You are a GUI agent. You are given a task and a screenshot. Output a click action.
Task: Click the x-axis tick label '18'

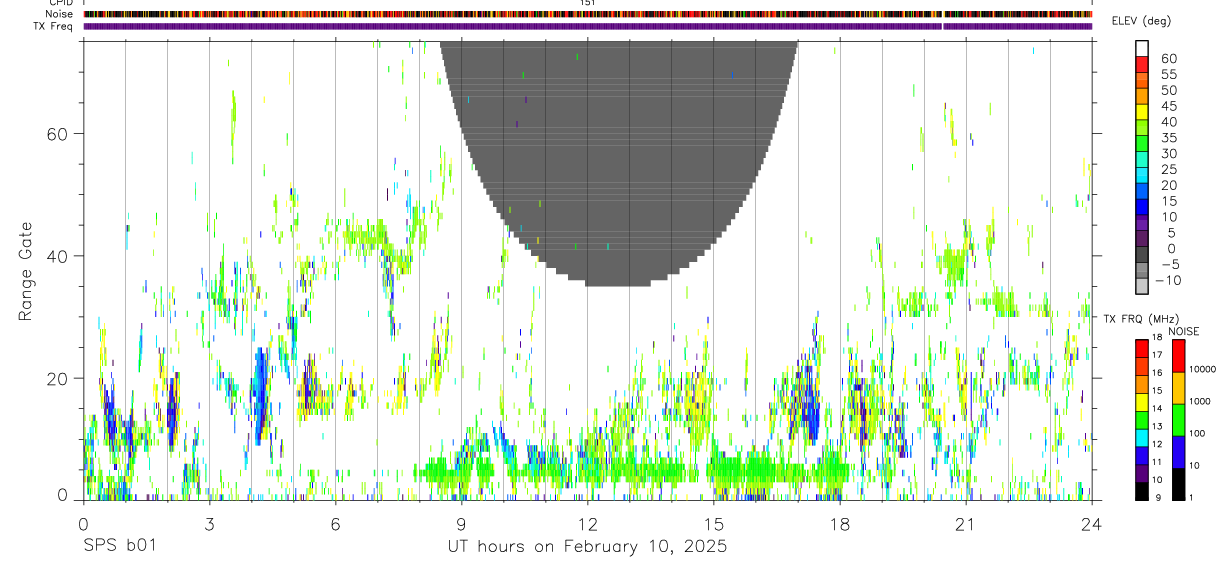coord(839,524)
